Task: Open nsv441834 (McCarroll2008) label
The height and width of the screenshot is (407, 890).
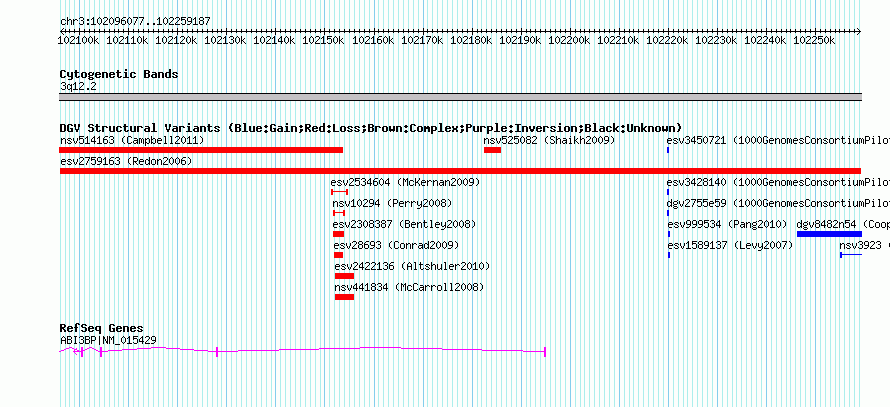Action: click(x=409, y=287)
